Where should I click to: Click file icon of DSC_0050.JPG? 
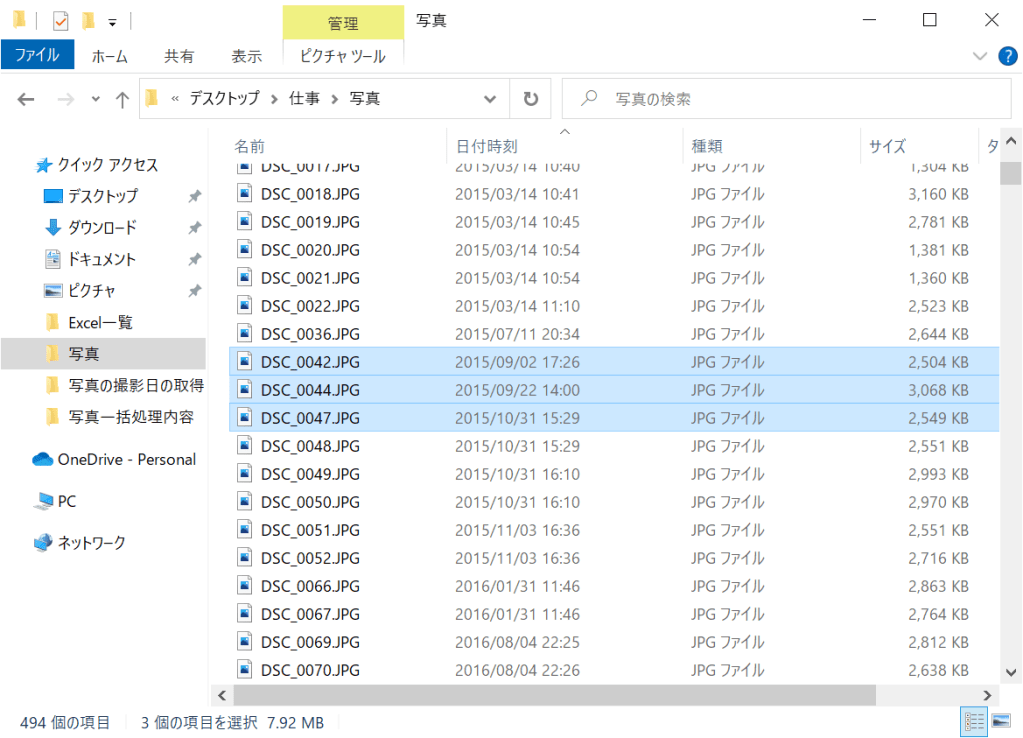point(245,502)
